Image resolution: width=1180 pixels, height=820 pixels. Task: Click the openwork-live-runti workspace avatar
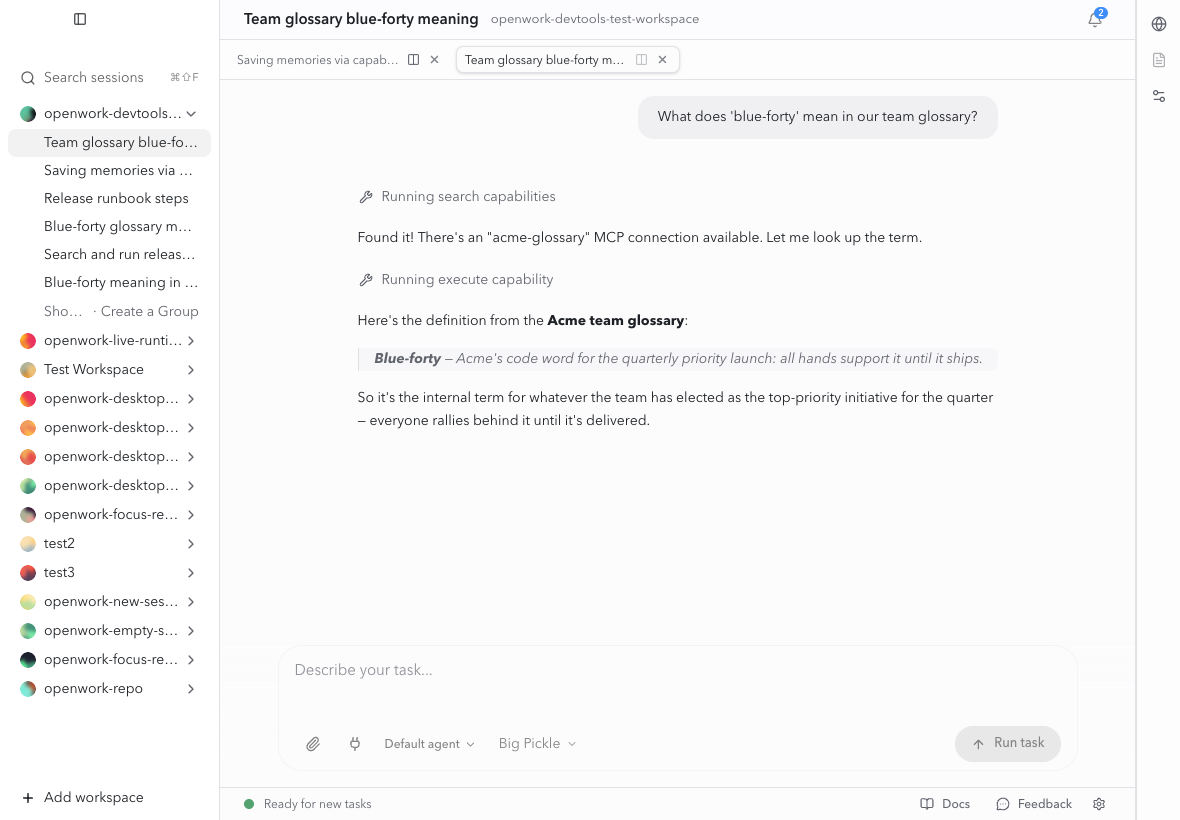click(28, 341)
